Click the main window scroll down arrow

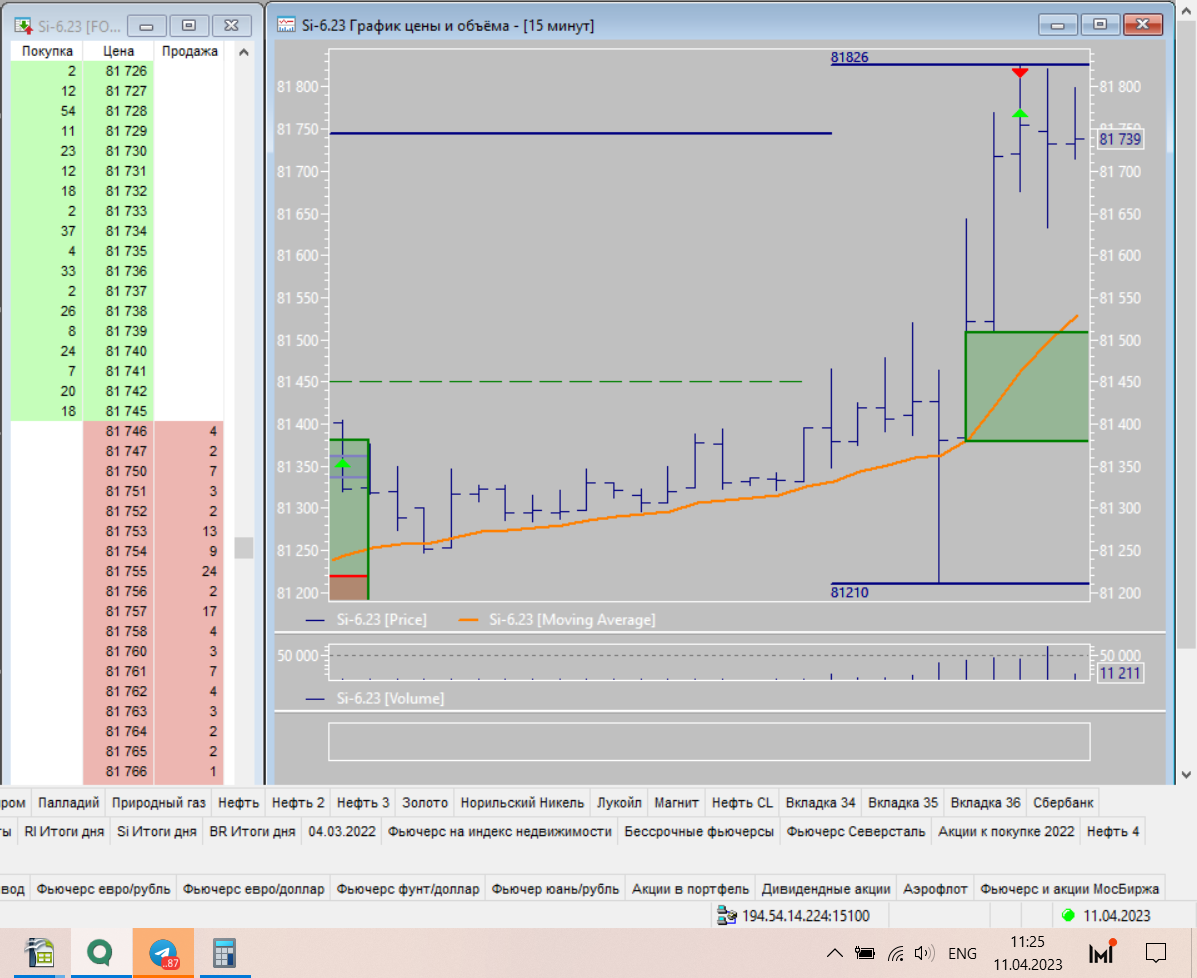[x=1186, y=774]
